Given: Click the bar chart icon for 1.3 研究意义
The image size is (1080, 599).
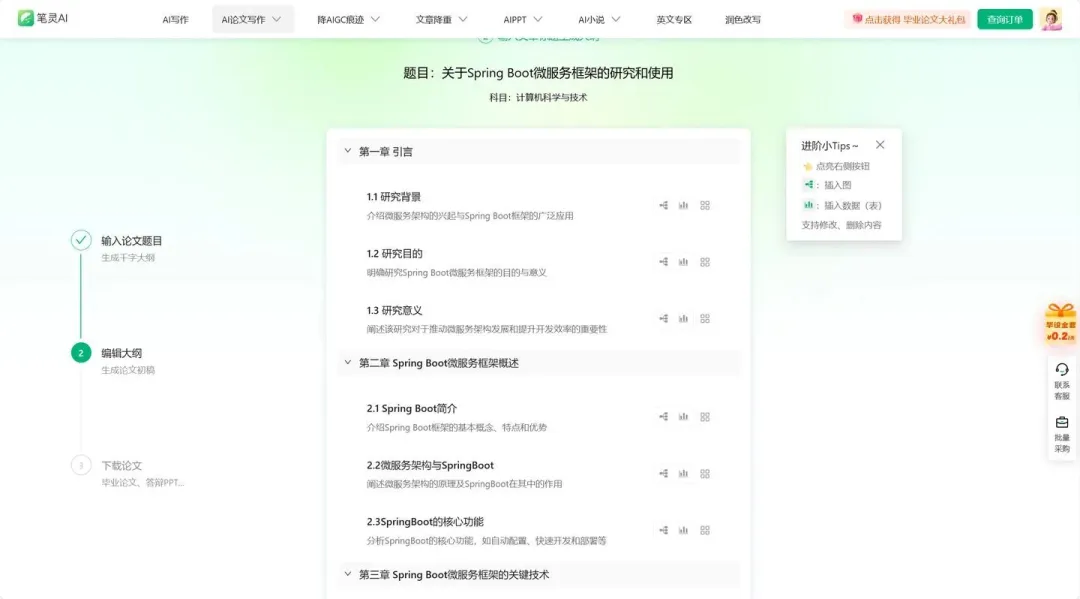Looking at the screenshot, I should (x=684, y=319).
